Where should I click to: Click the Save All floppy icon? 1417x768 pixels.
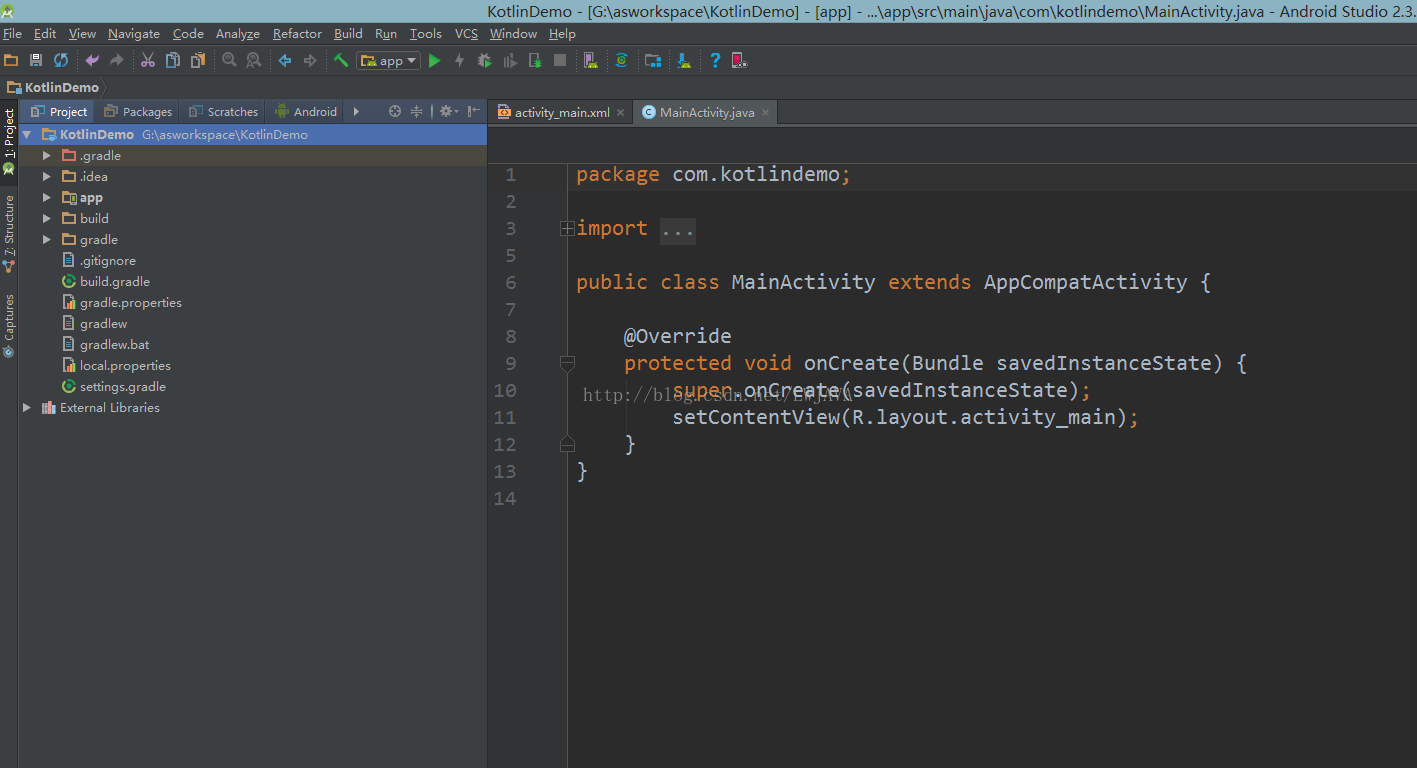coord(36,61)
